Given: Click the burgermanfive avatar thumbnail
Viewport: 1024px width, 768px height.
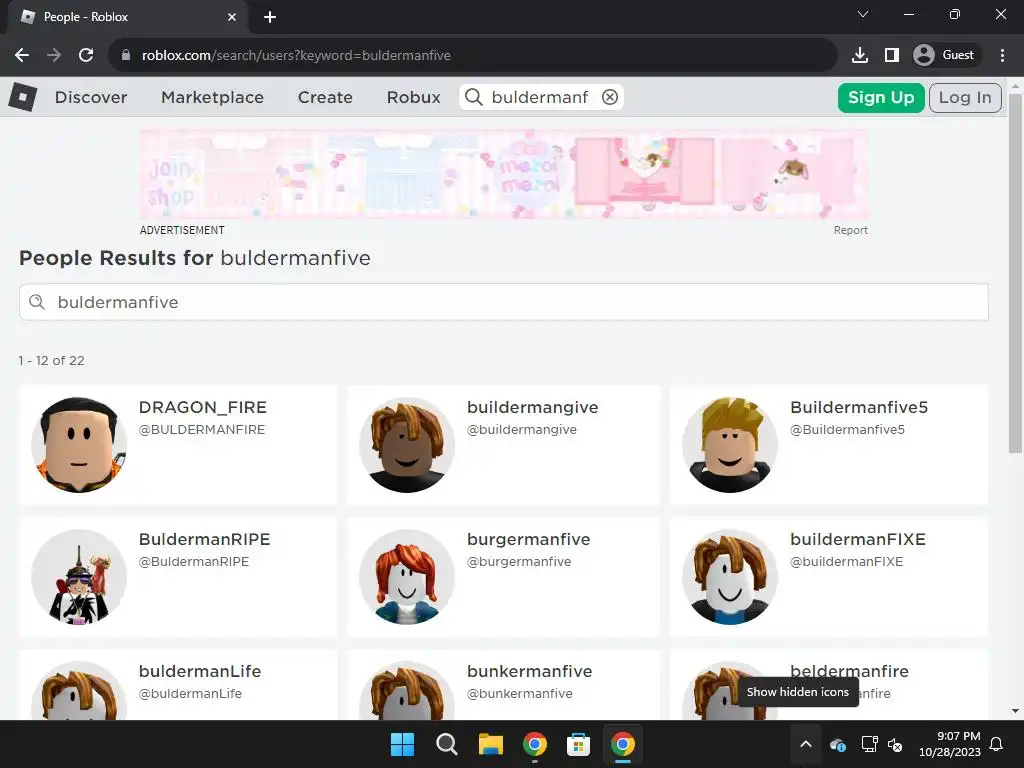Looking at the screenshot, I should click(407, 577).
